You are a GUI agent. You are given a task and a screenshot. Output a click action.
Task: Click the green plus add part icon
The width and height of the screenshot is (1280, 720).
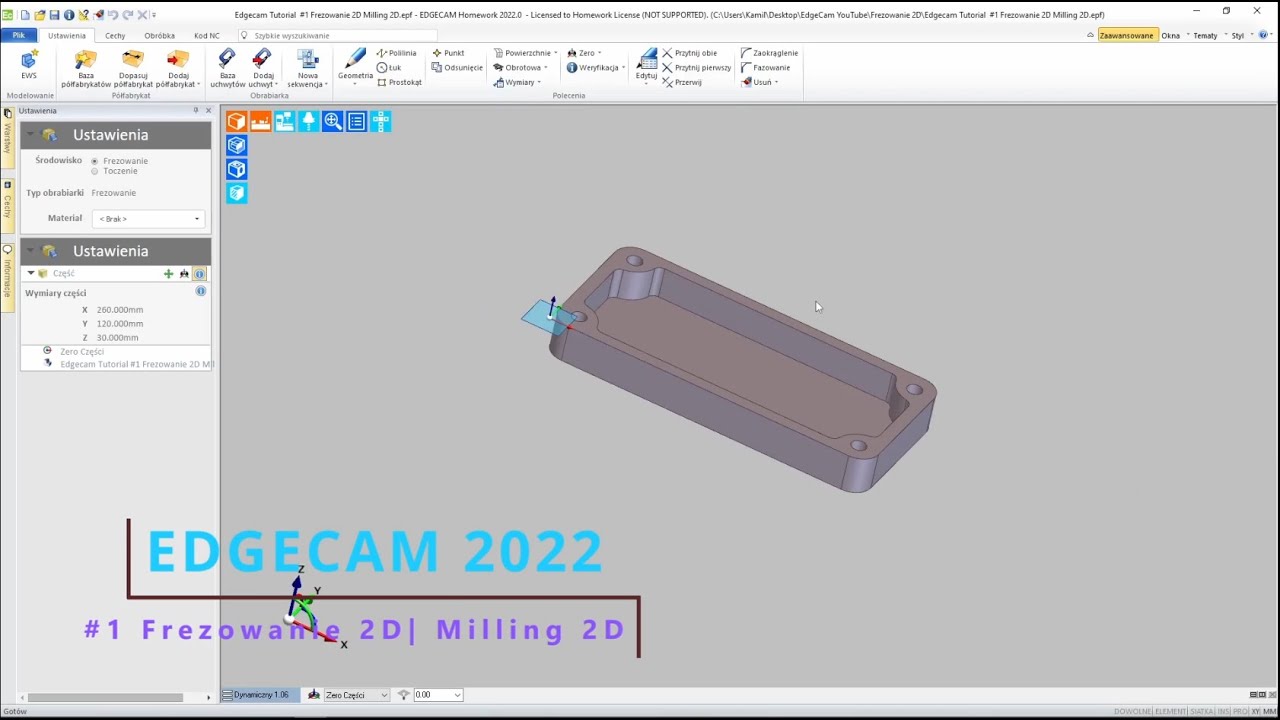pyautogui.click(x=168, y=273)
